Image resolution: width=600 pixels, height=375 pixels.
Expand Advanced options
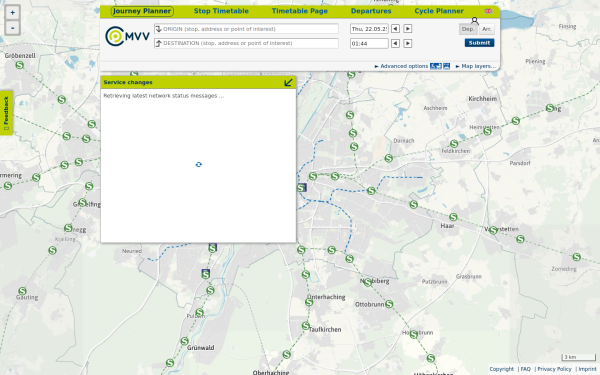(401, 66)
